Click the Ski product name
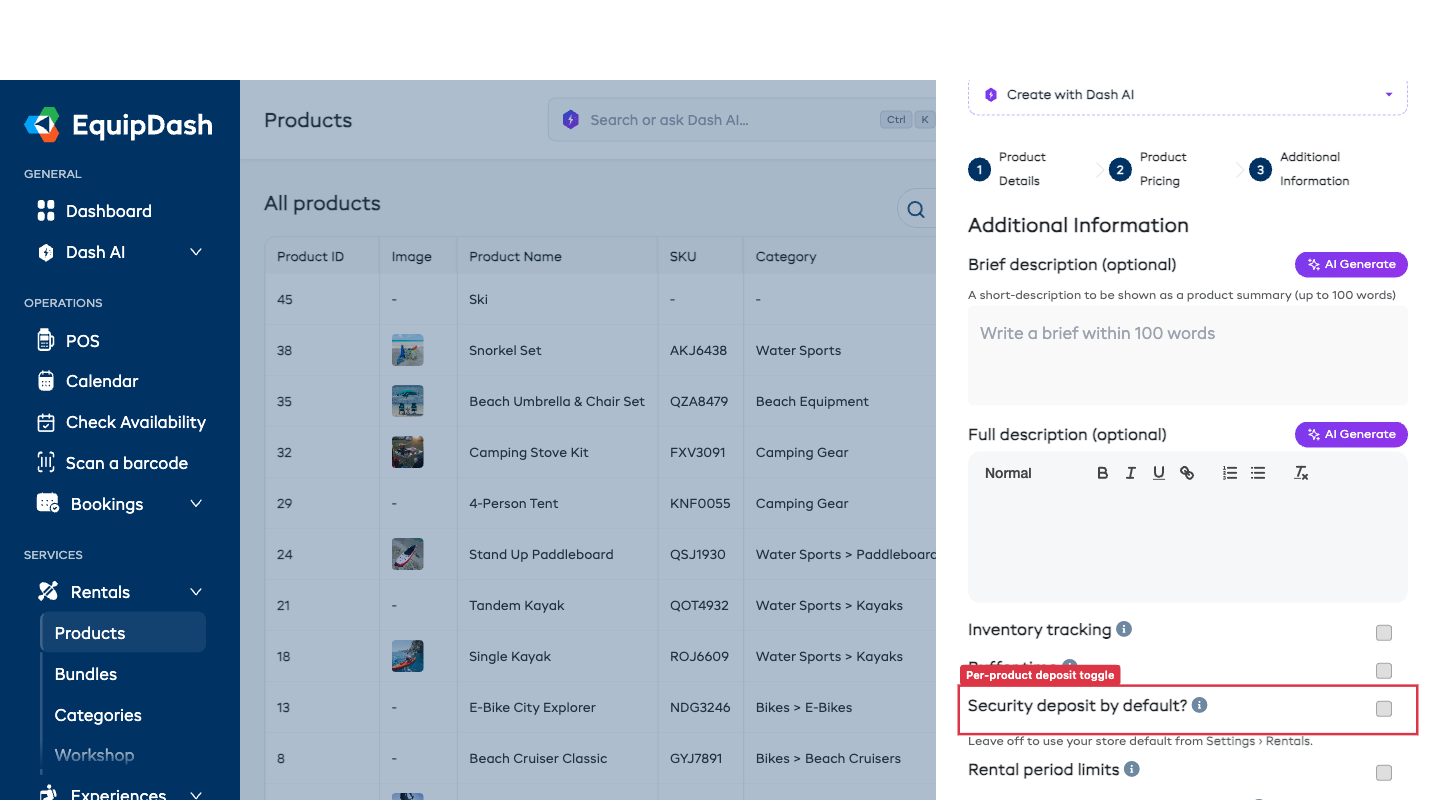 478,299
